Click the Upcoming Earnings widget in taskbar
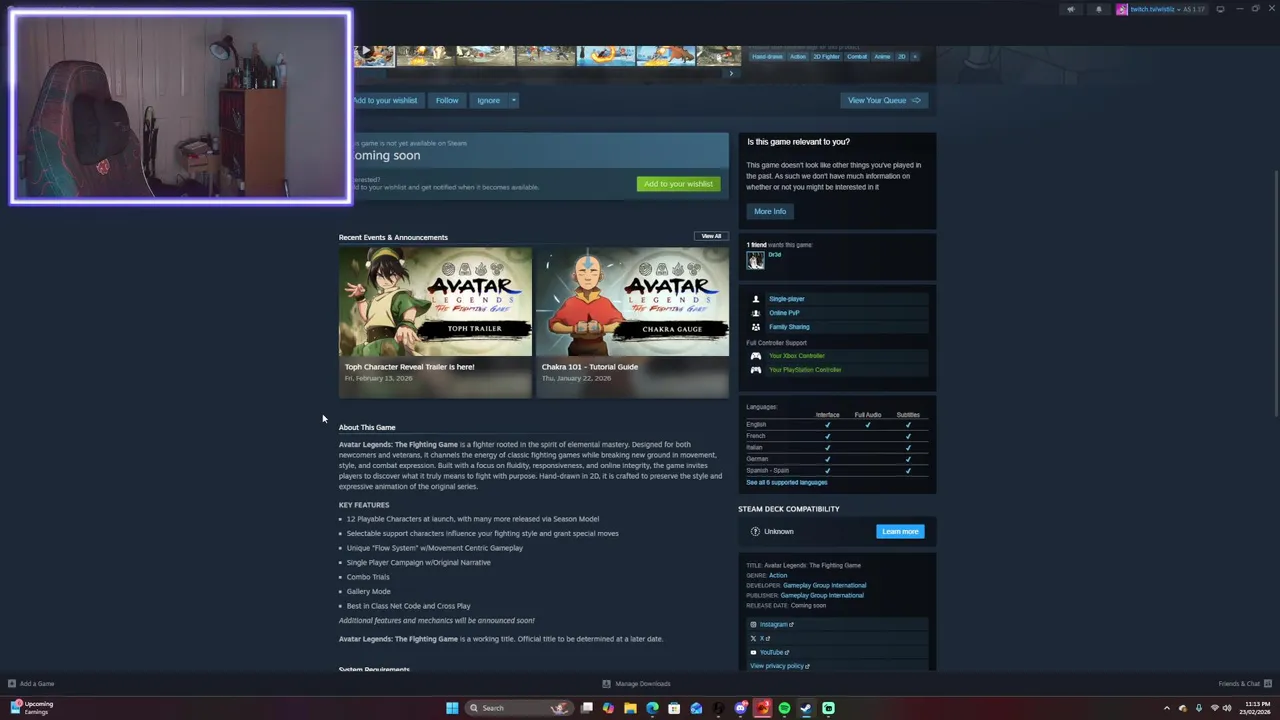This screenshot has height=720, width=1280. pos(32,708)
